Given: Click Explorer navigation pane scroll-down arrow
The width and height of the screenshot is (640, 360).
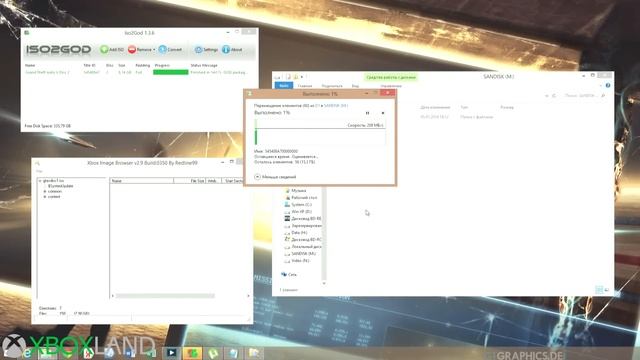Looking at the screenshot, I should (324, 282).
